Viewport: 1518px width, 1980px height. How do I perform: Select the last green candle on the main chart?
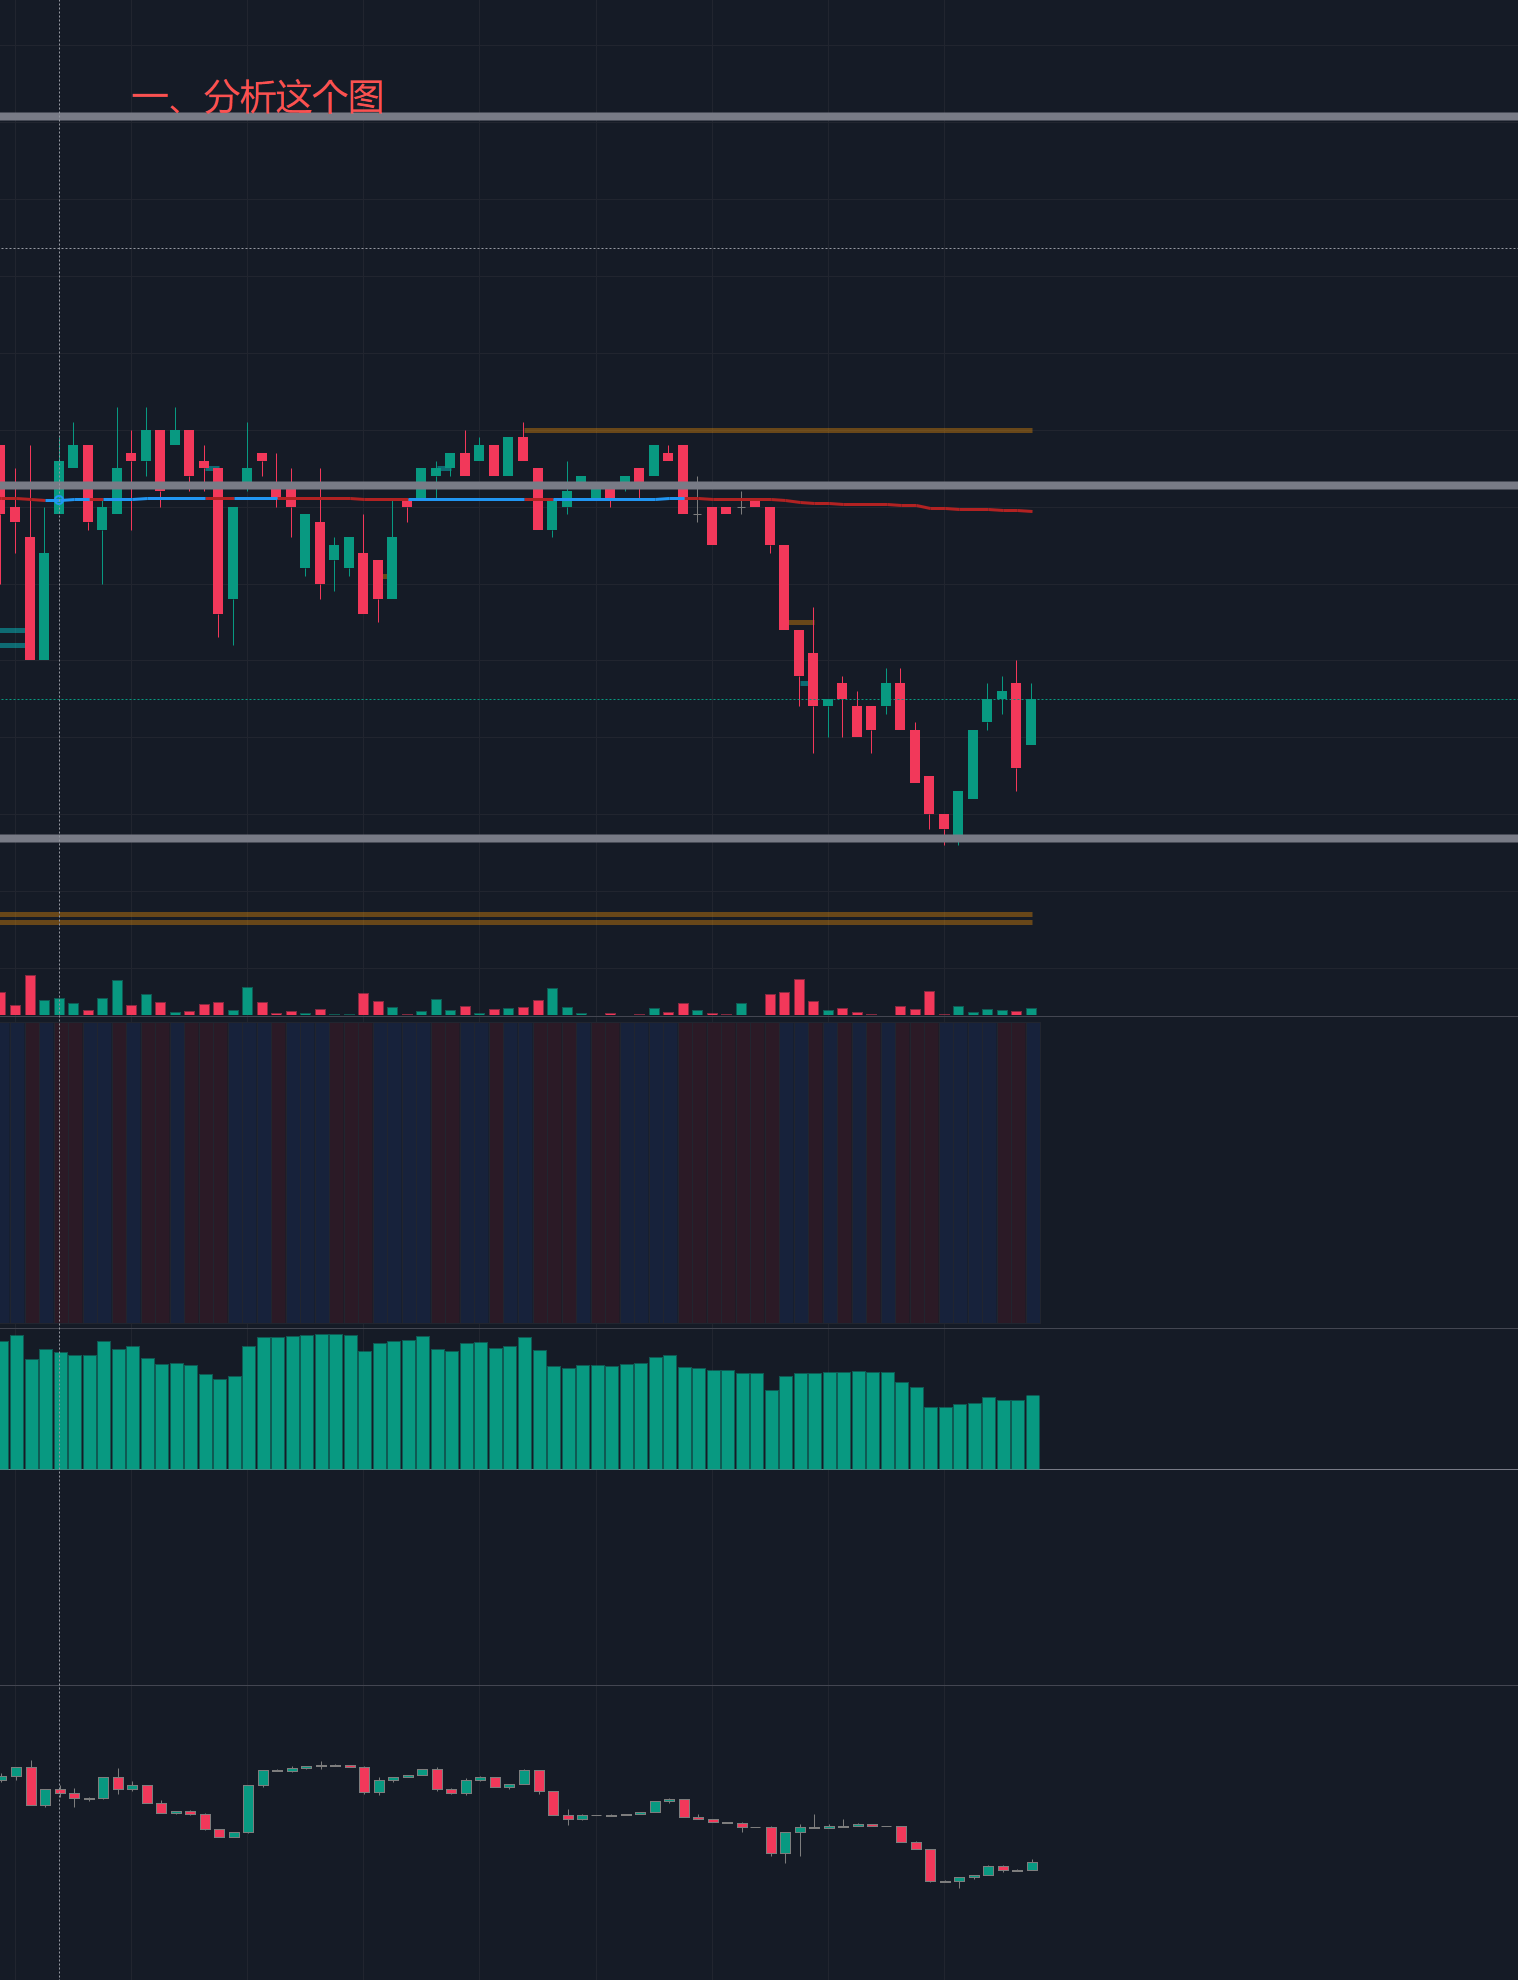pos(1031,722)
